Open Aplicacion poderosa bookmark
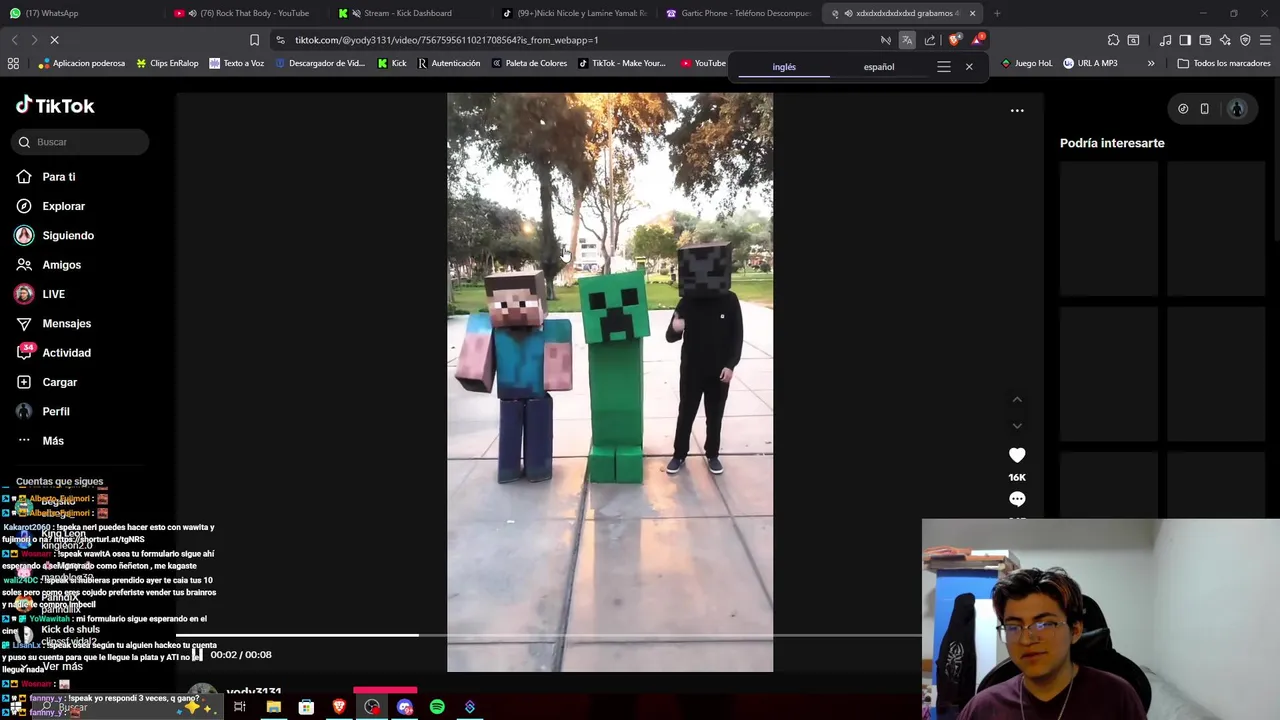1280x720 pixels. (x=81, y=63)
